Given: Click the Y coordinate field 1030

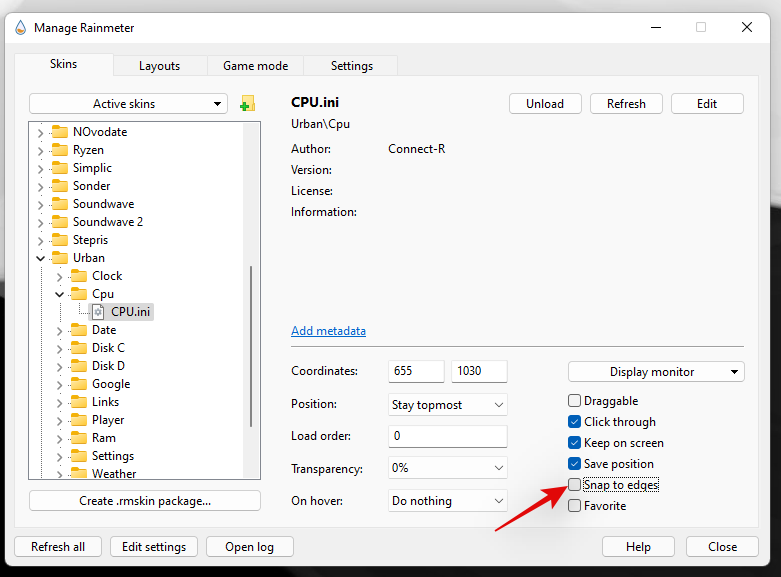Looking at the screenshot, I should [x=479, y=371].
